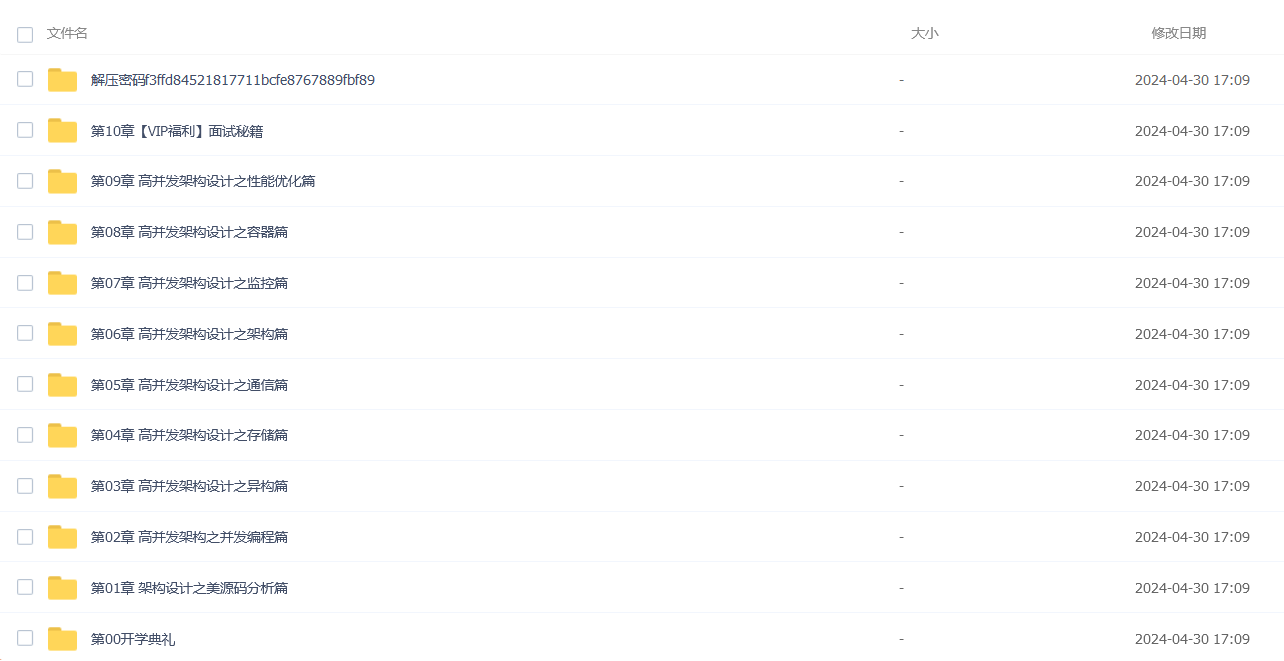Open the 第07章 监控篇 folder icon
The height and width of the screenshot is (661, 1284).
click(62, 283)
